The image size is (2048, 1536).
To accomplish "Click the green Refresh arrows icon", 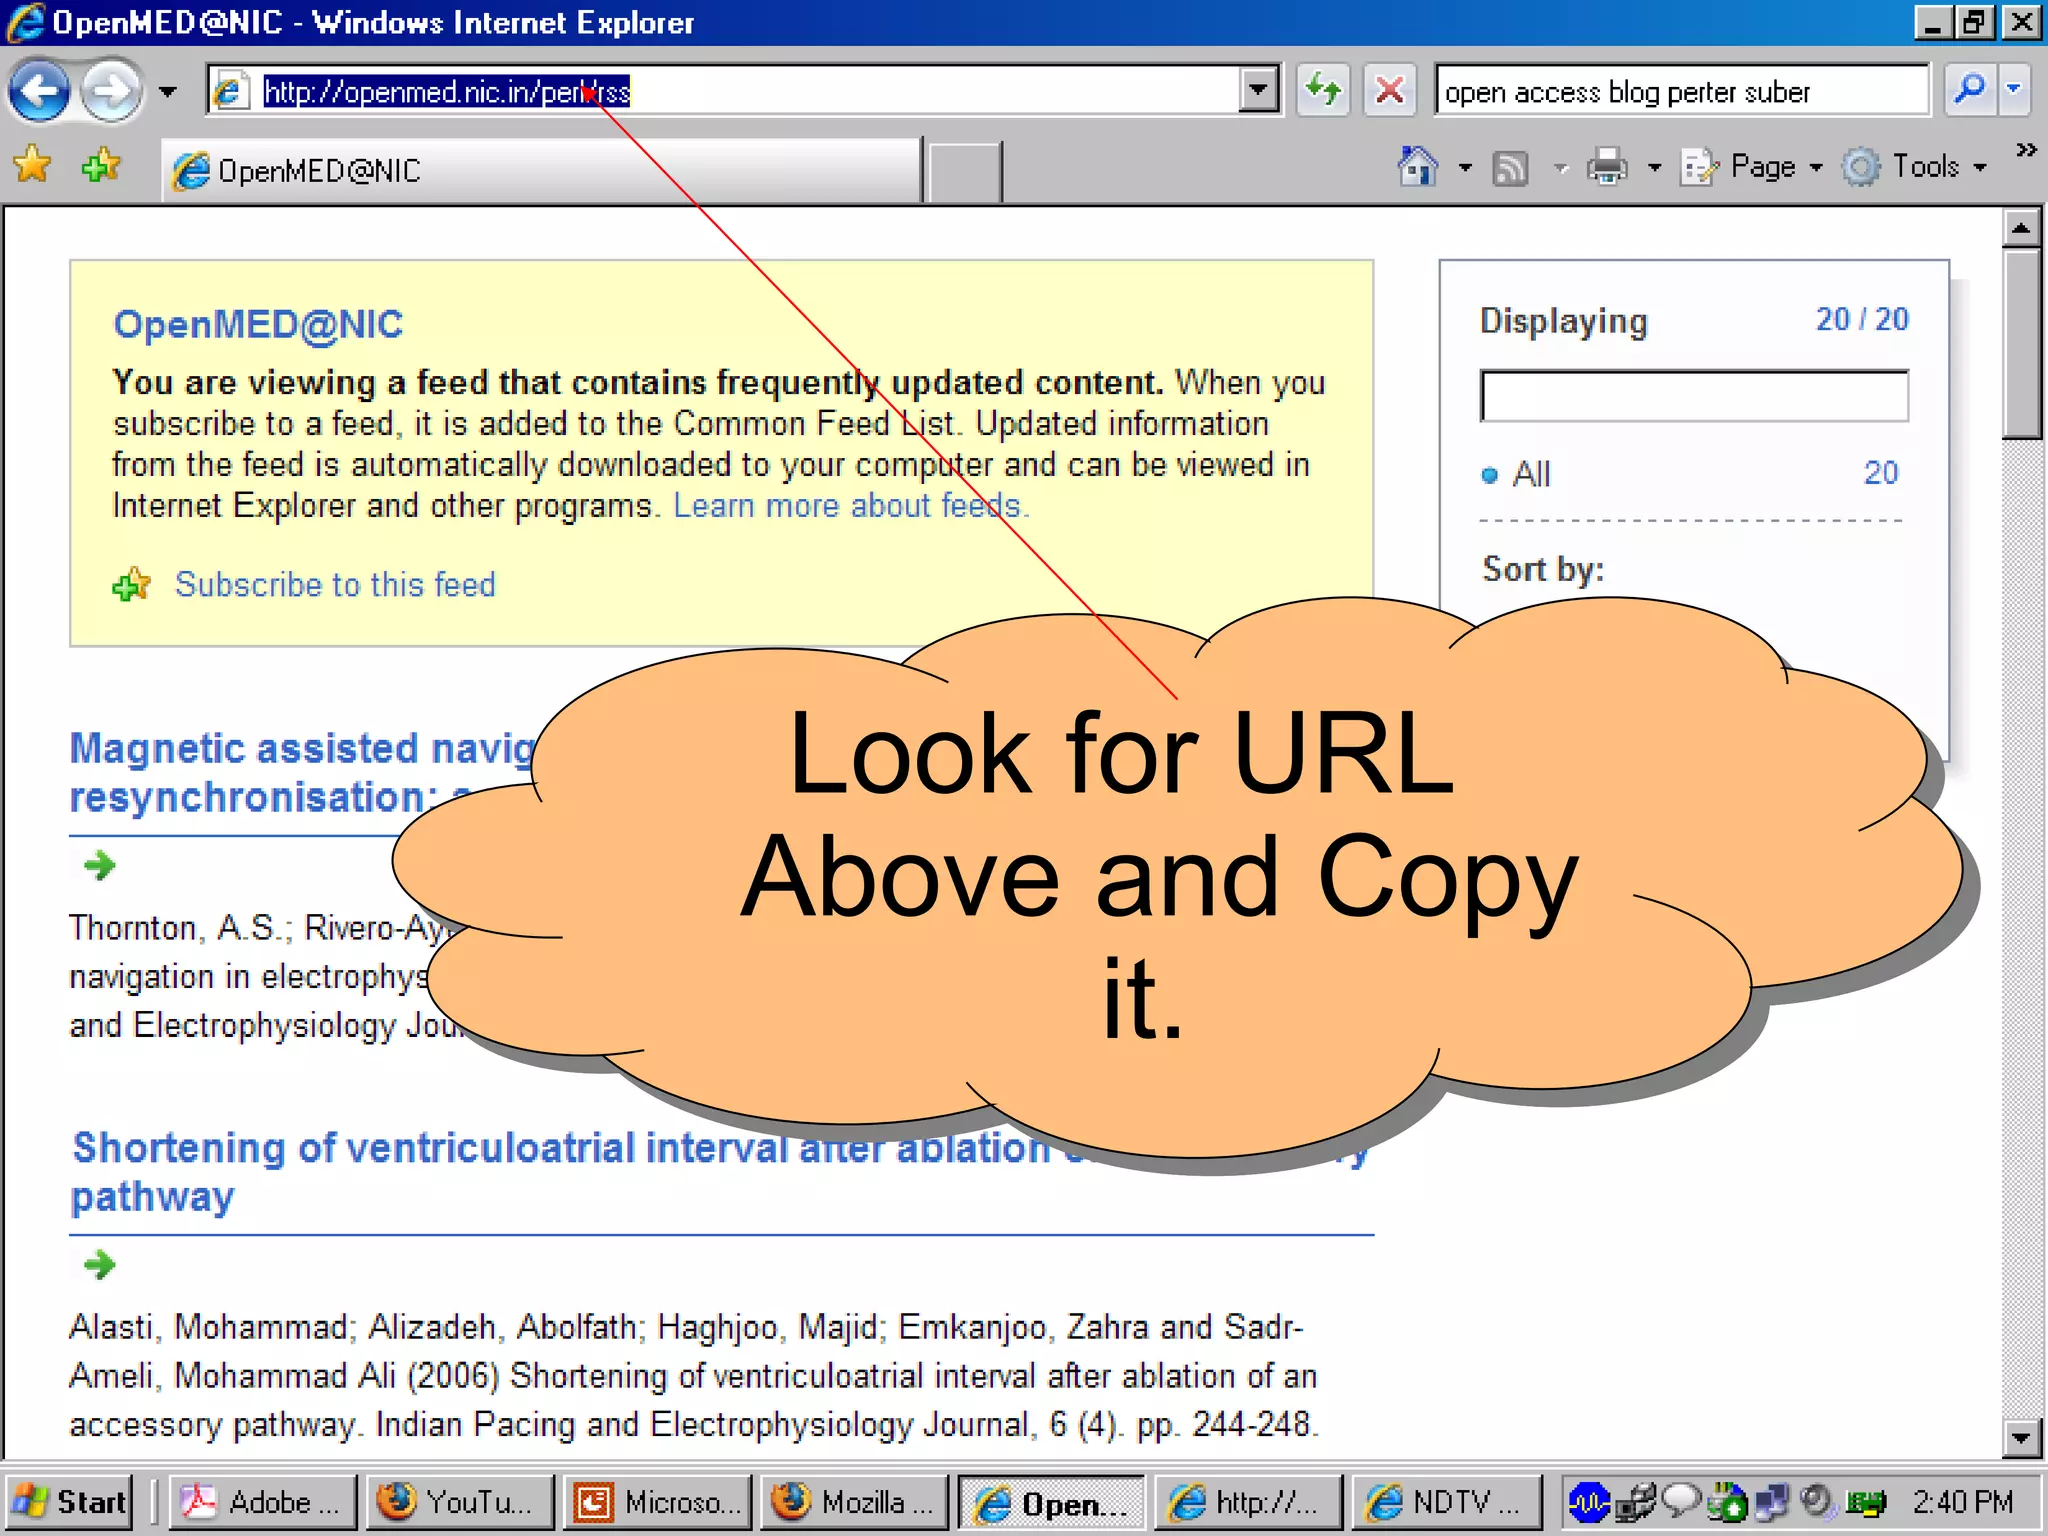I will click(x=1323, y=91).
